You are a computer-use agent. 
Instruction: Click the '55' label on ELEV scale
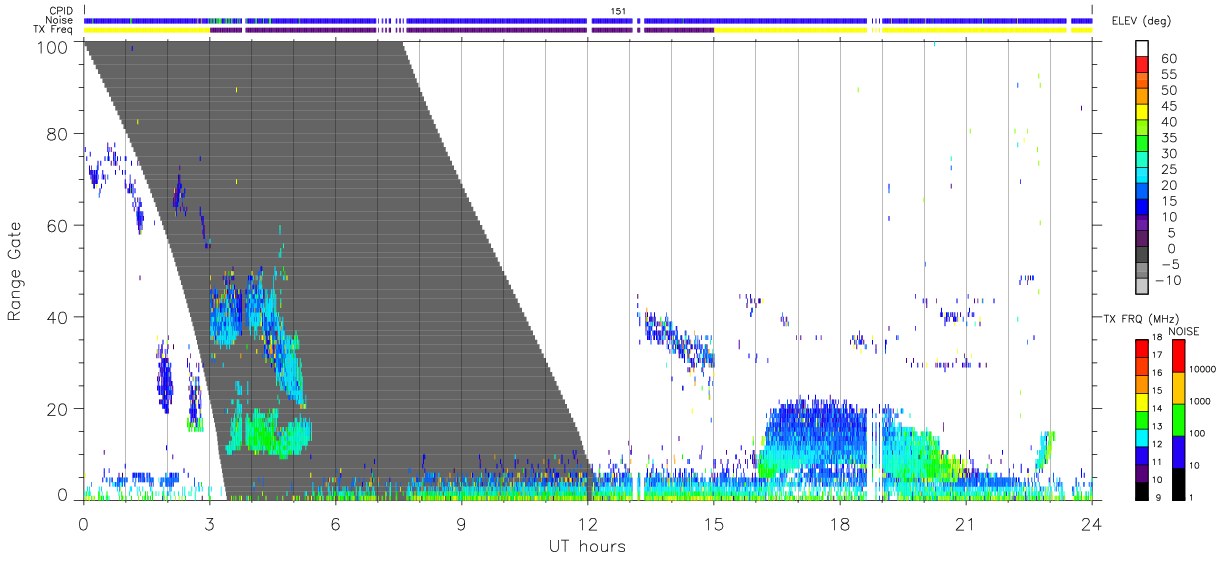[x=1167, y=75]
